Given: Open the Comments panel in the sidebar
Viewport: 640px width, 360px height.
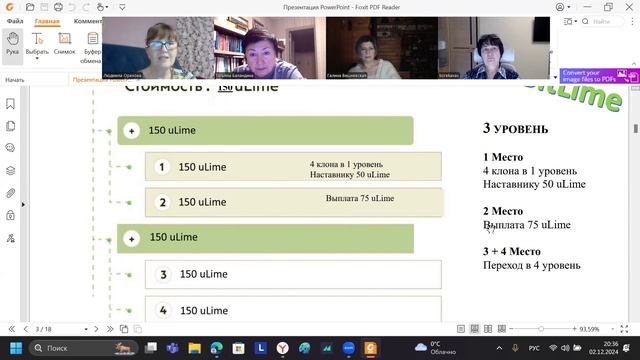Looking at the screenshot, I should click(x=11, y=147).
